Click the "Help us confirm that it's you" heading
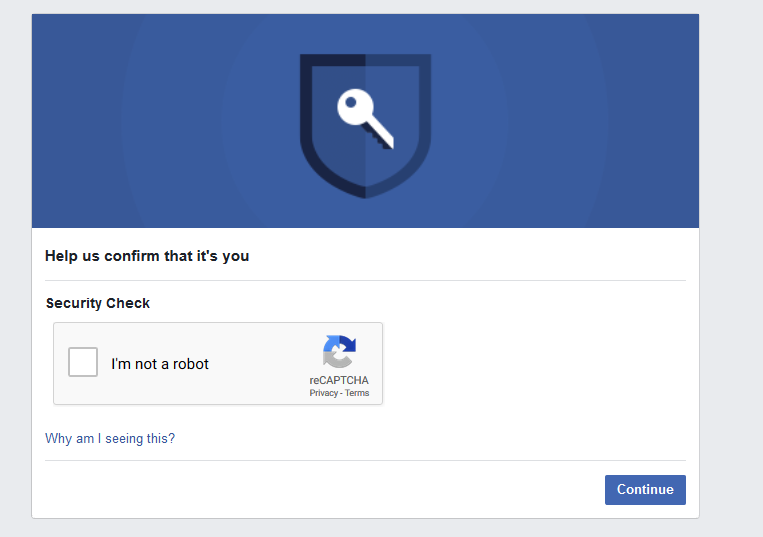Viewport: 763px width, 537px height. [147, 256]
